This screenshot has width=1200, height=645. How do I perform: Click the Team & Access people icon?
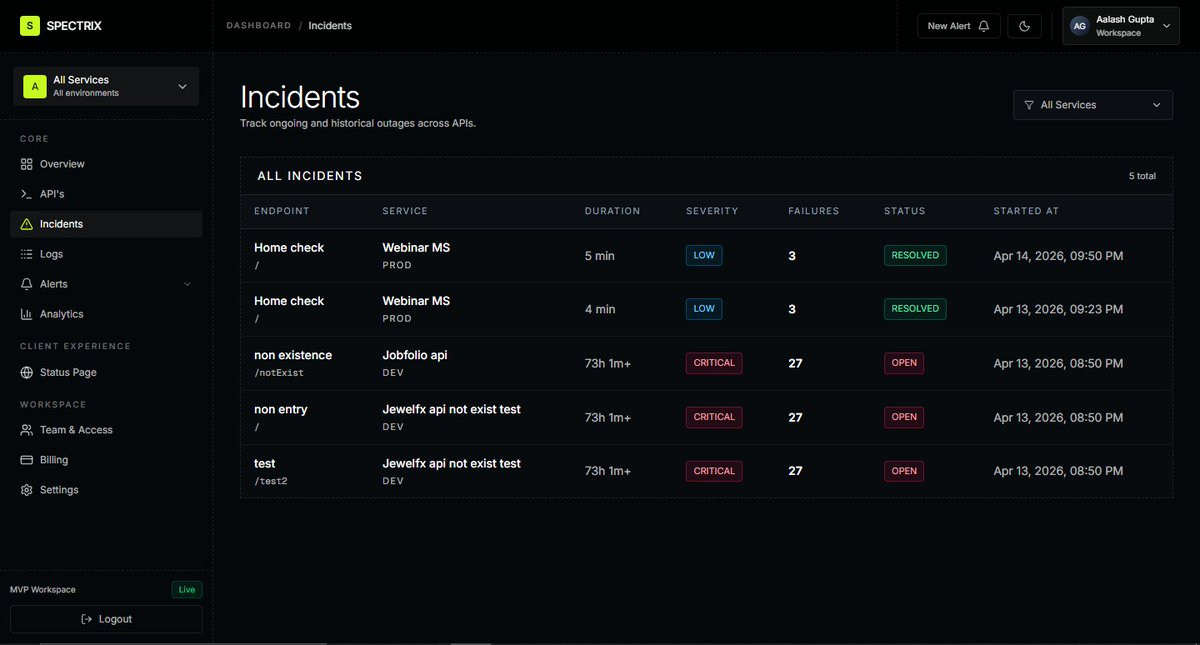click(27, 430)
